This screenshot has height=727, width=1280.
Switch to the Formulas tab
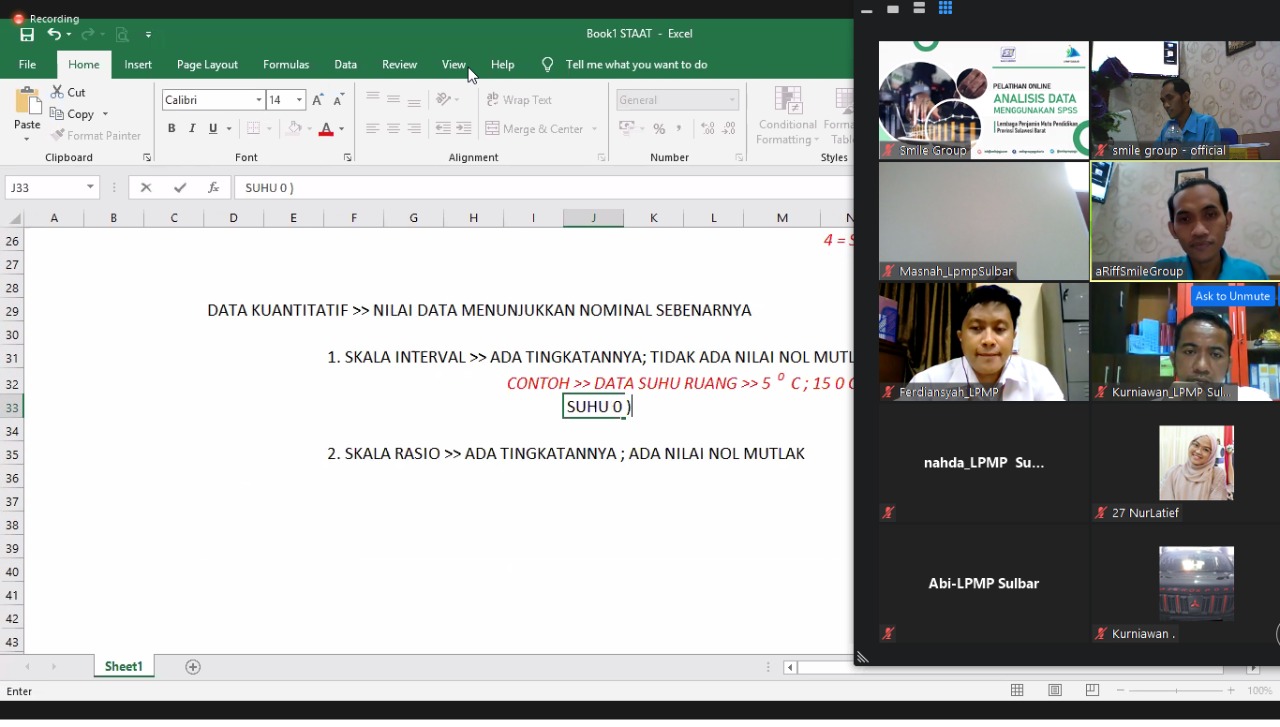pyautogui.click(x=286, y=64)
